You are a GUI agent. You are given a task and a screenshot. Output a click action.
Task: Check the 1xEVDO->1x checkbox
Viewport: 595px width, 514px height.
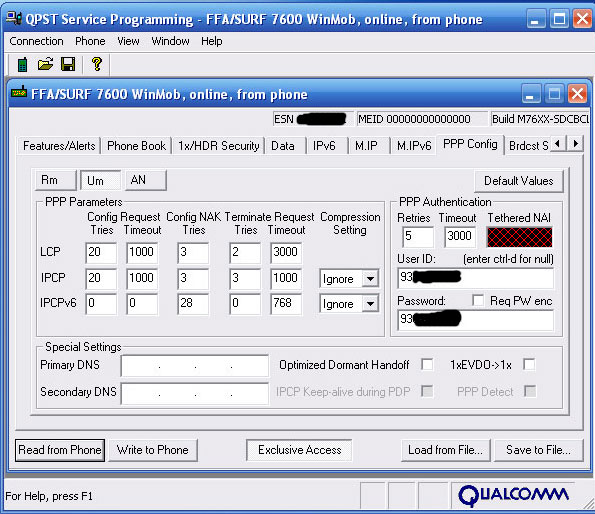click(x=529, y=365)
